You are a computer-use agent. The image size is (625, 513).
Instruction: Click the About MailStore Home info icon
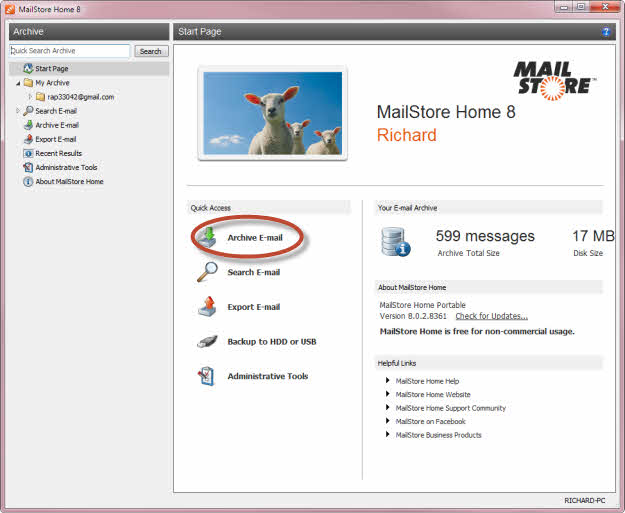click(28, 182)
